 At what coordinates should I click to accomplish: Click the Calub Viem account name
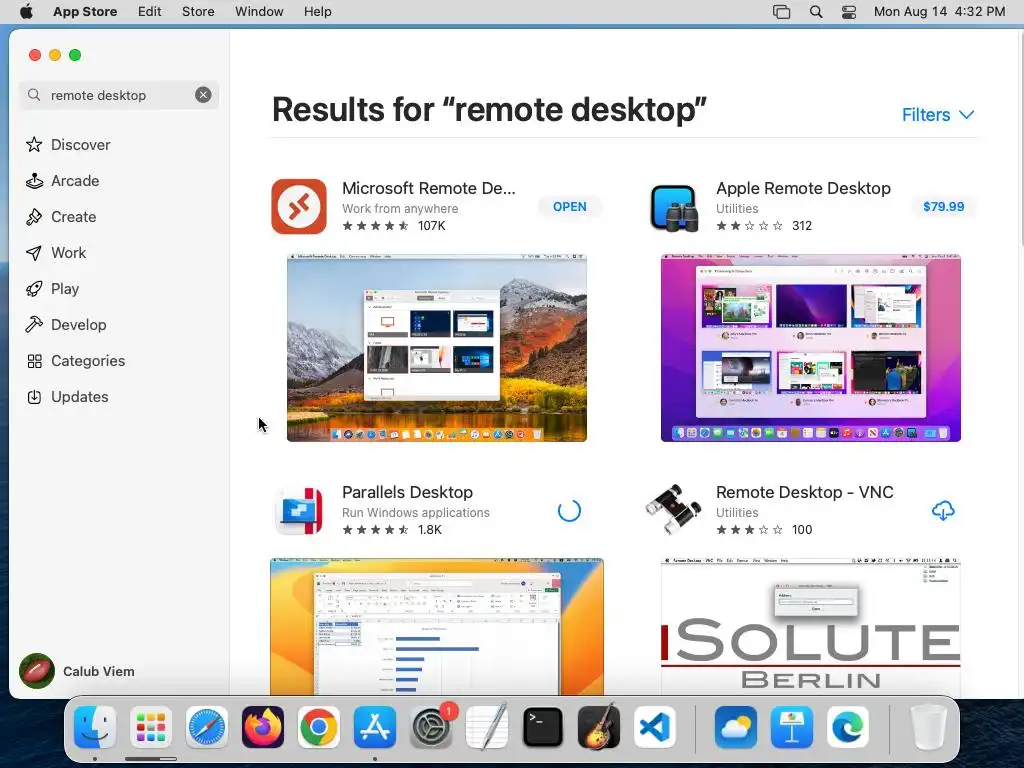(x=99, y=671)
